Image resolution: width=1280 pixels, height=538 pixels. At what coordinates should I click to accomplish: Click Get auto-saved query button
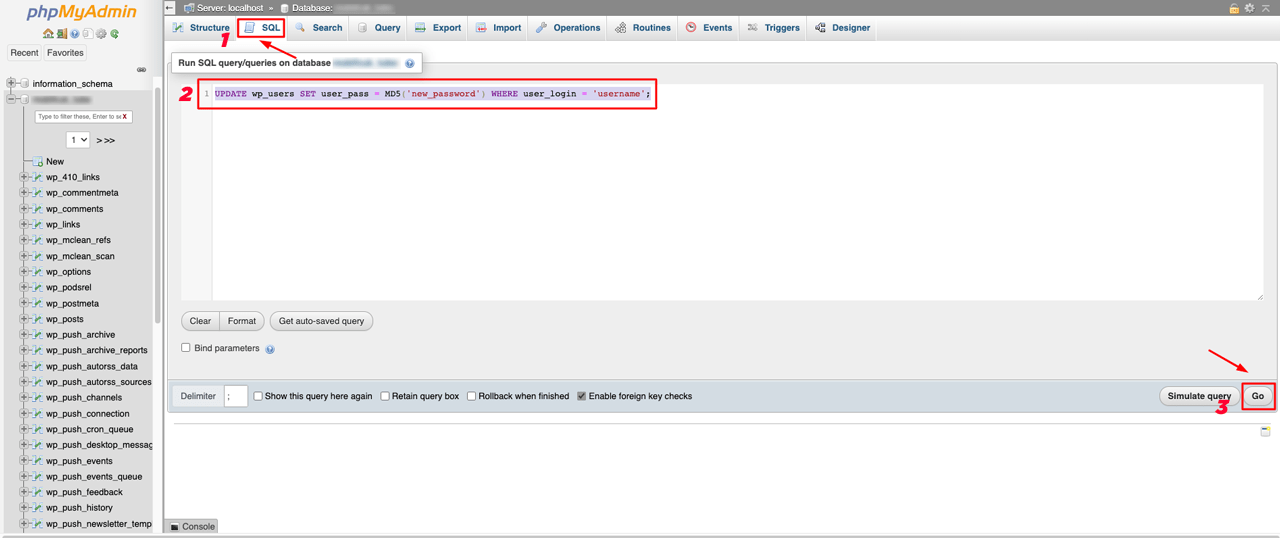click(321, 321)
